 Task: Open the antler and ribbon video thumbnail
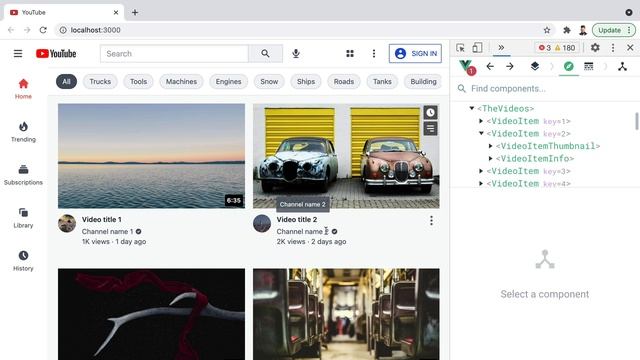tap(151, 314)
